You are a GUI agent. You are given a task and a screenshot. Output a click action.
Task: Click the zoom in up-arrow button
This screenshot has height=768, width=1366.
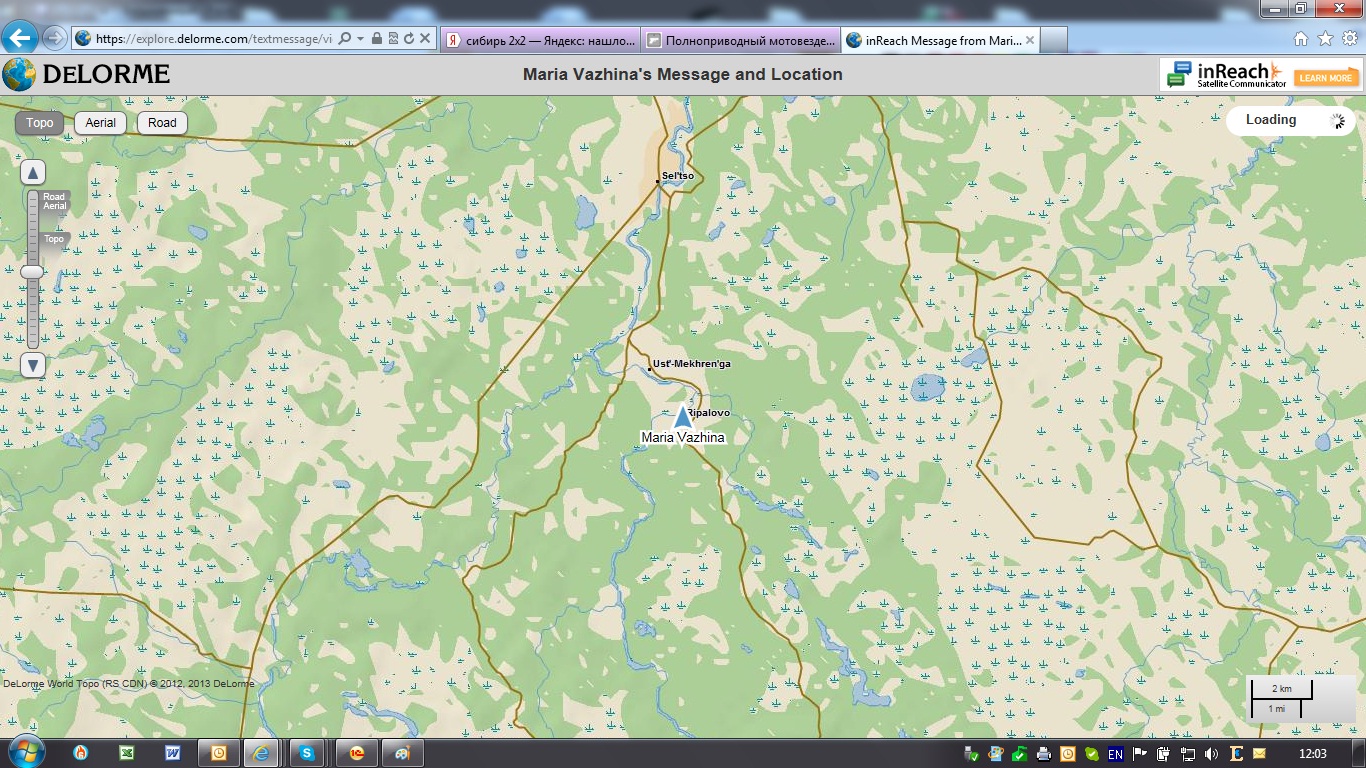click(33, 173)
